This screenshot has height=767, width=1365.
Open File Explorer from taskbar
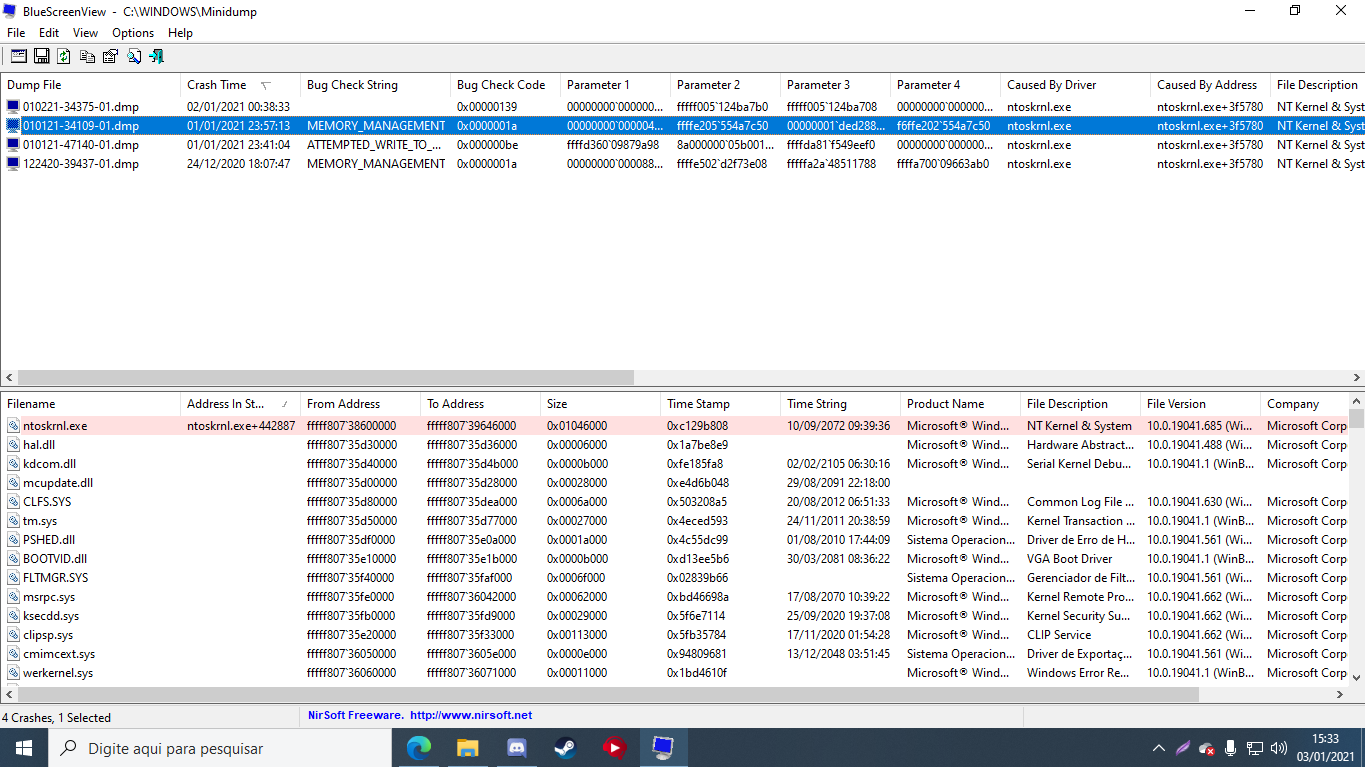tap(467, 748)
